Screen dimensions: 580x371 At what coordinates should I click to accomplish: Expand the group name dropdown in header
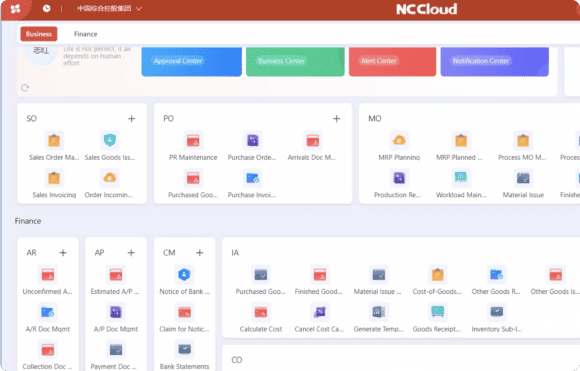click(x=109, y=8)
